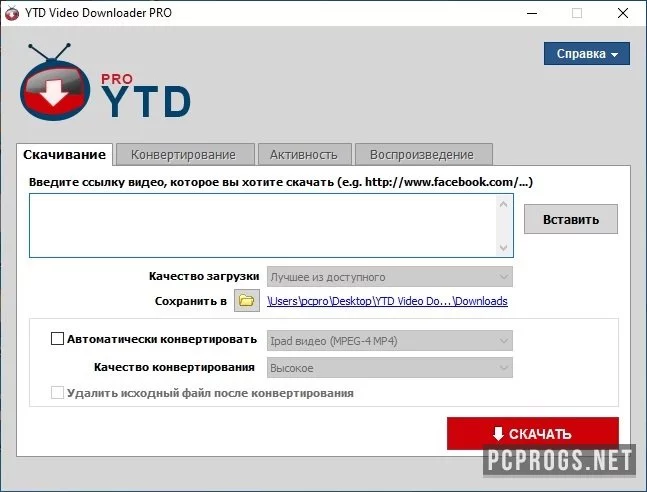Image resolution: width=647 pixels, height=492 pixels.
Task: Click the Вставить paste button
Action: tap(571, 219)
